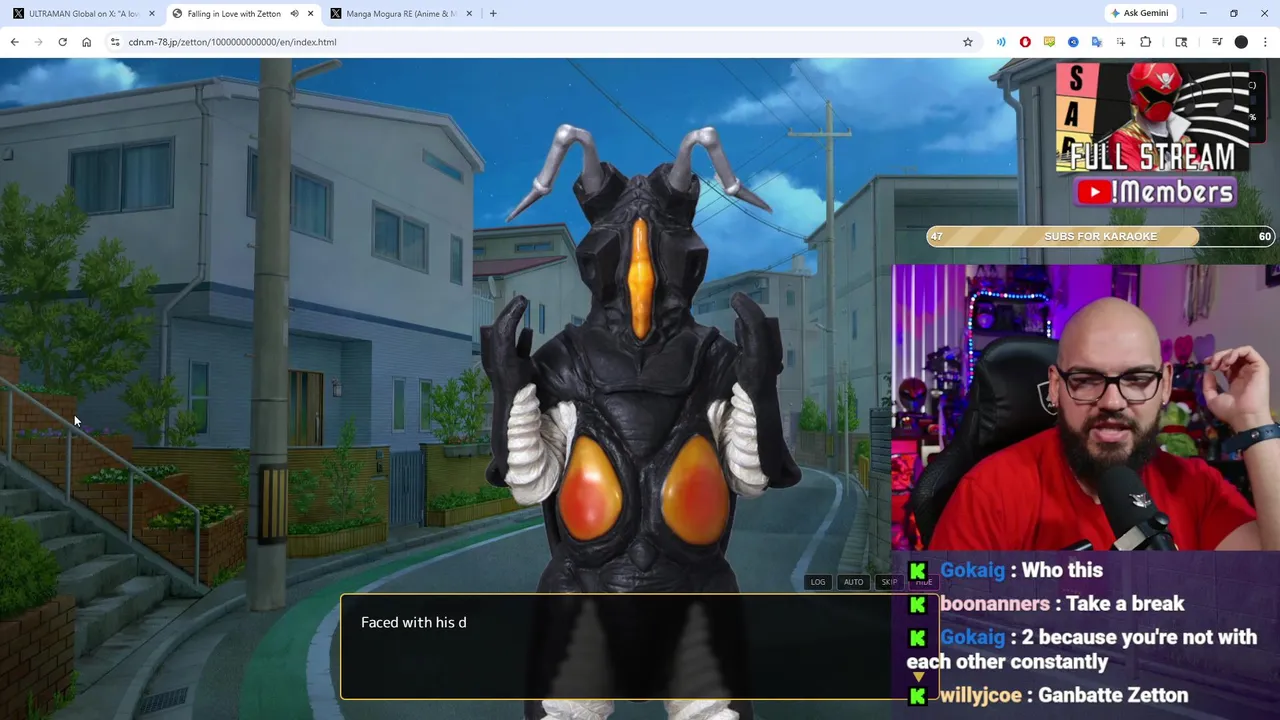This screenshot has width=1280, height=720.
Task: Open the LOG dialogue history
Action: pos(818,582)
